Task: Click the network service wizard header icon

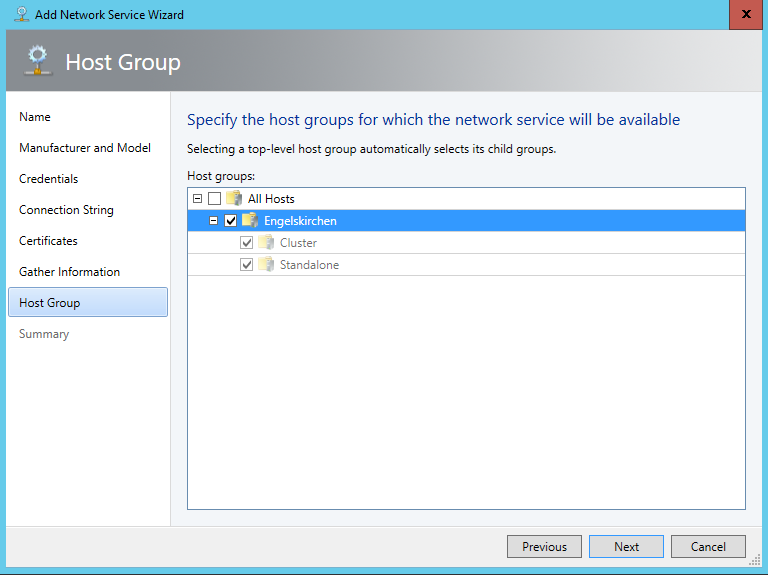Action: click(x=37, y=61)
